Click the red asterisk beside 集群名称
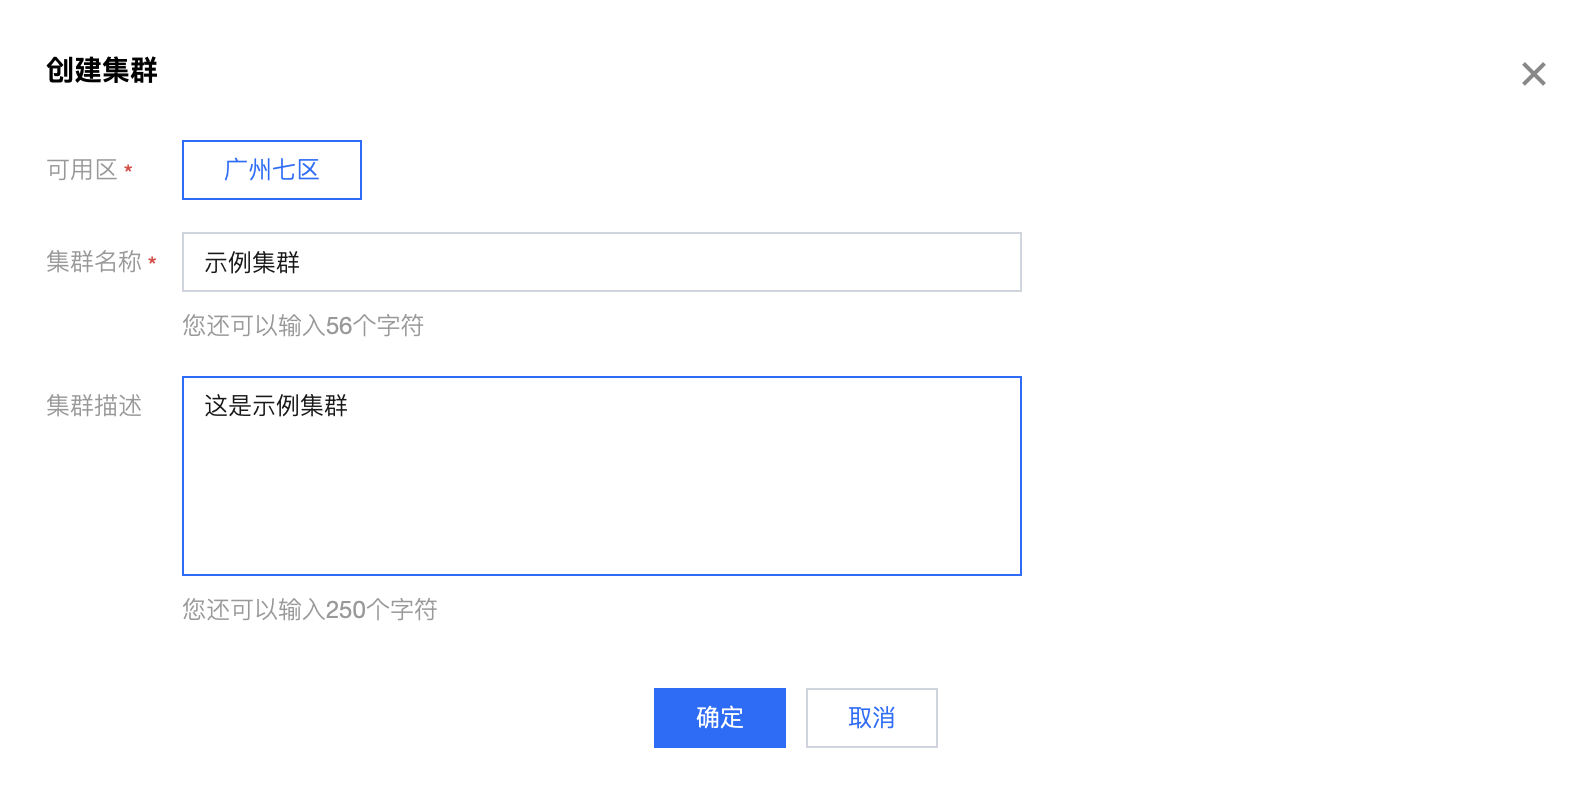The height and width of the screenshot is (794, 1590). pyautogui.click(x=152, y=262)
